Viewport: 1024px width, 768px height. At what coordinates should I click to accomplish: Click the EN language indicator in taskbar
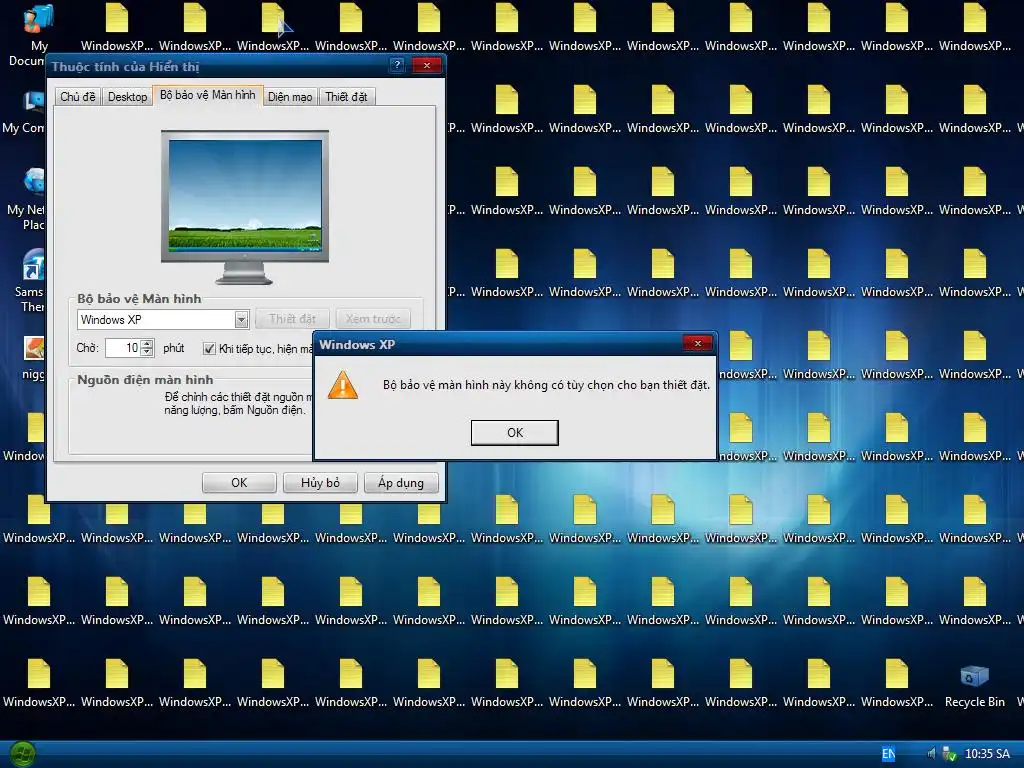click(889, 754)
